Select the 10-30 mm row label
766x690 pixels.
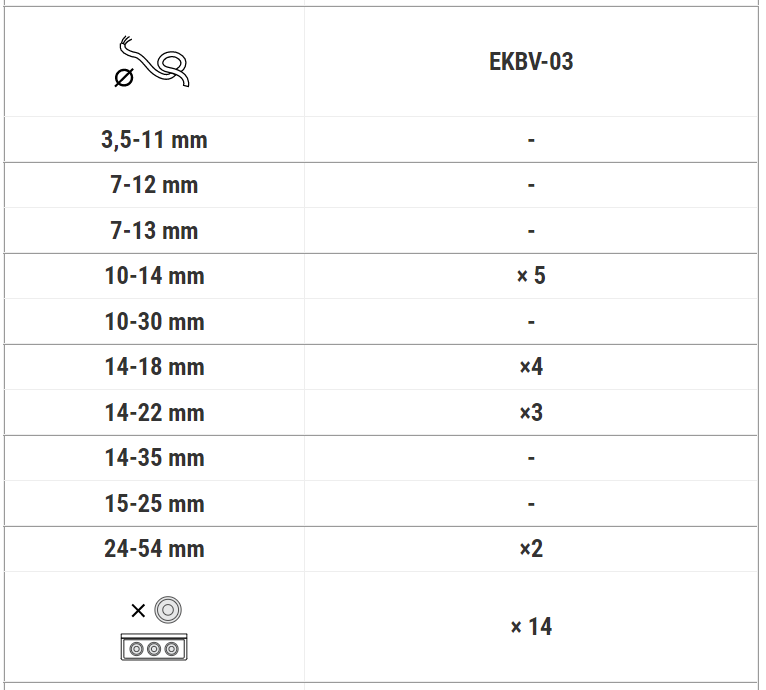coord(154,322)
